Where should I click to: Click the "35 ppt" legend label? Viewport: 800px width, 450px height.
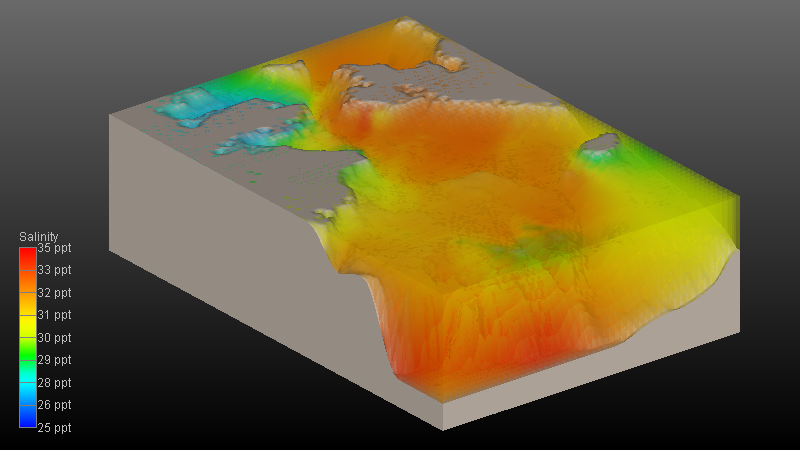[x=55, y=248]
